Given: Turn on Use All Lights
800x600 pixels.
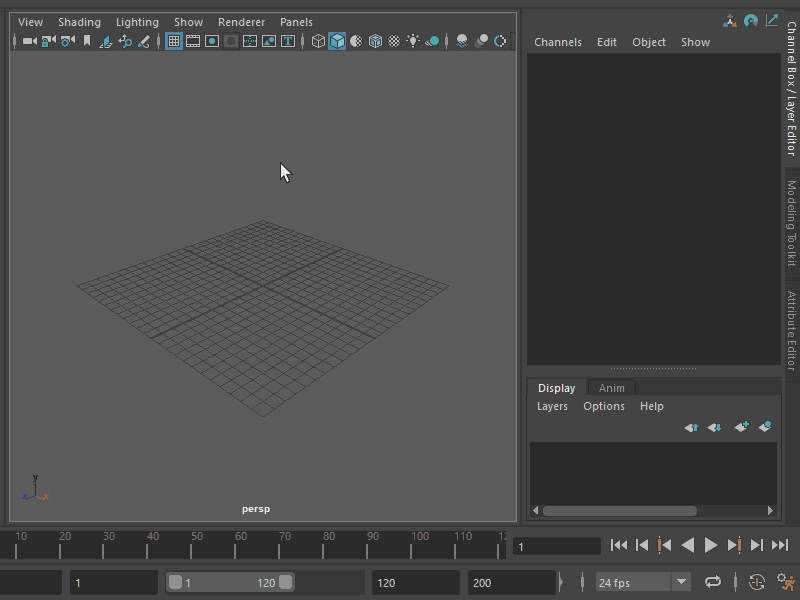Looking at the screenshot, I should [413, 41].
